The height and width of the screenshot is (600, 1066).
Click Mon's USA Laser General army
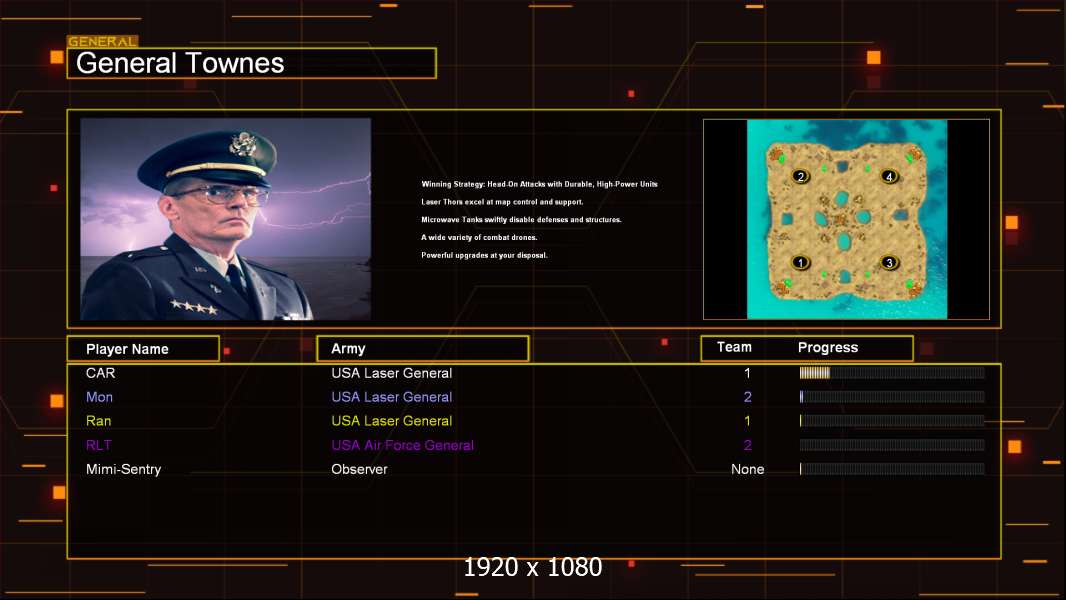(392, 397)
